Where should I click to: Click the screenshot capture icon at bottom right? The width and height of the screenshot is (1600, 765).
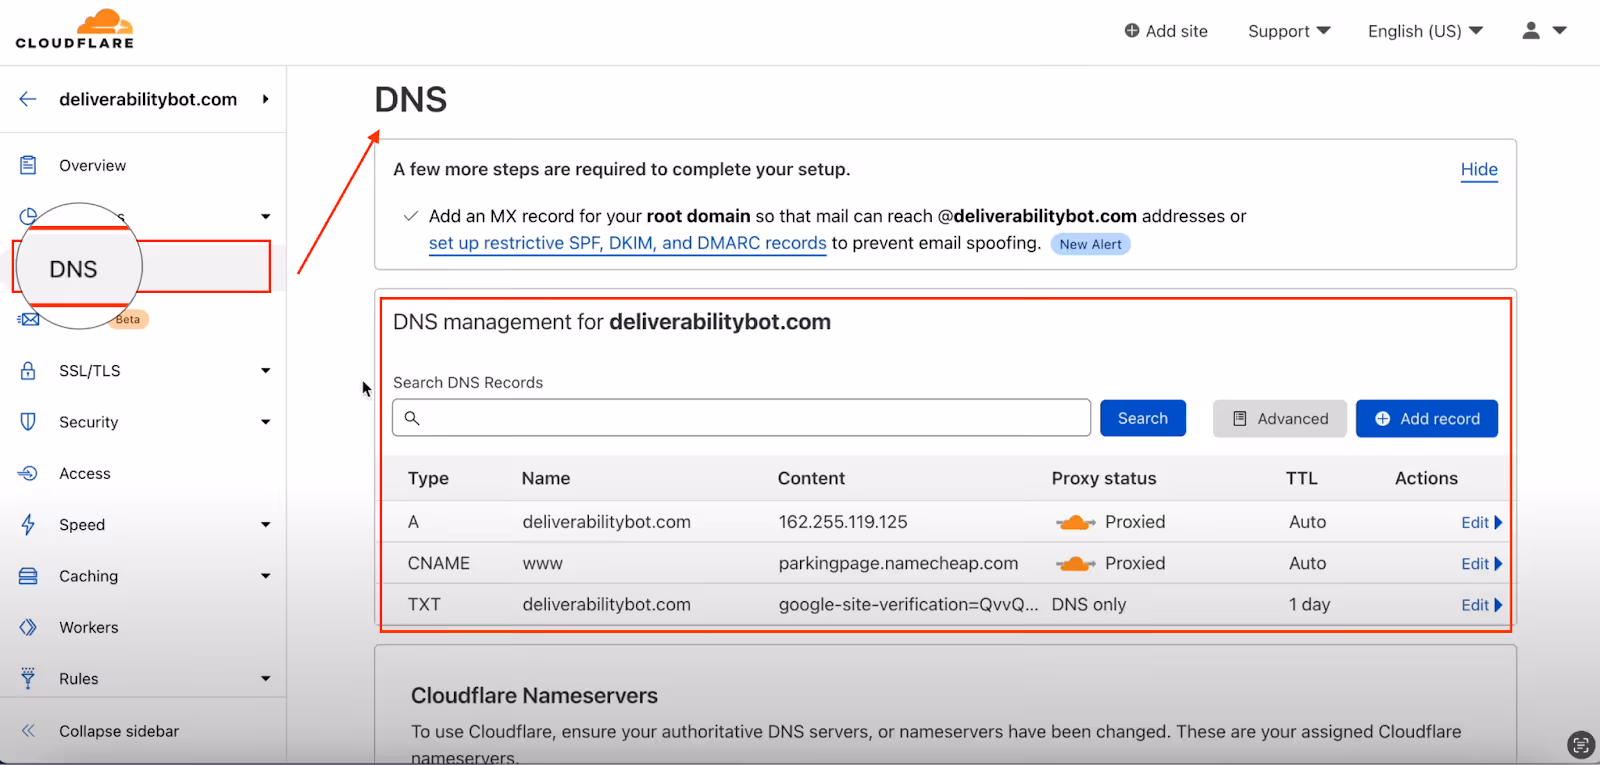tap(1580, 744)
